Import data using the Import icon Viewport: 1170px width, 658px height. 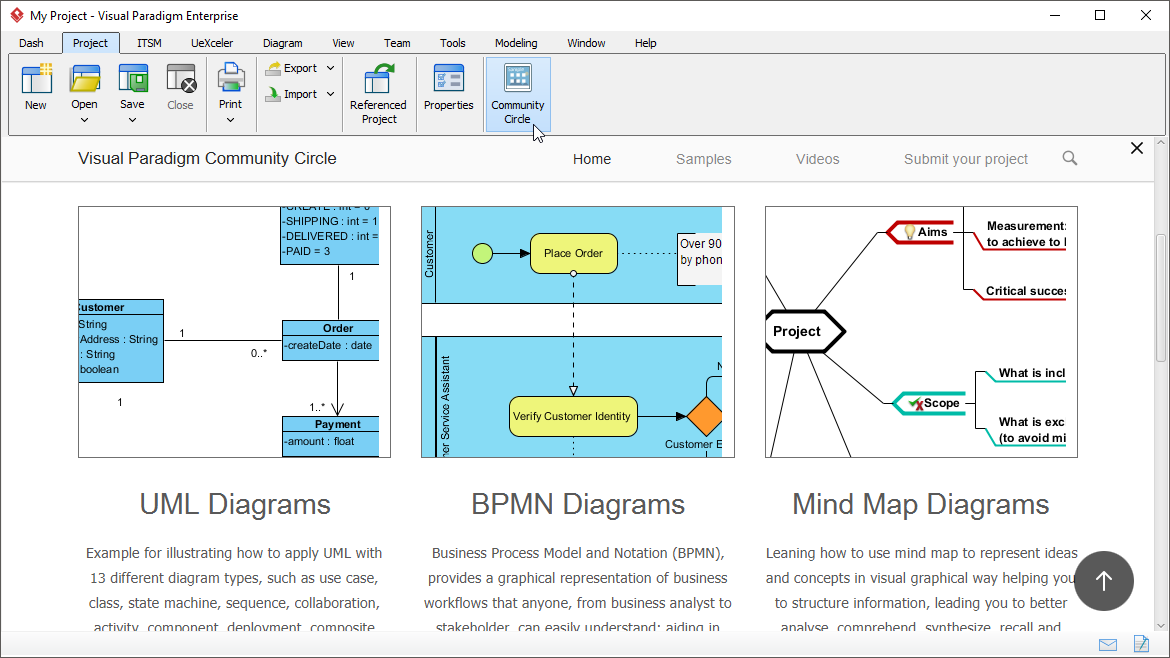tap(296, 93)
